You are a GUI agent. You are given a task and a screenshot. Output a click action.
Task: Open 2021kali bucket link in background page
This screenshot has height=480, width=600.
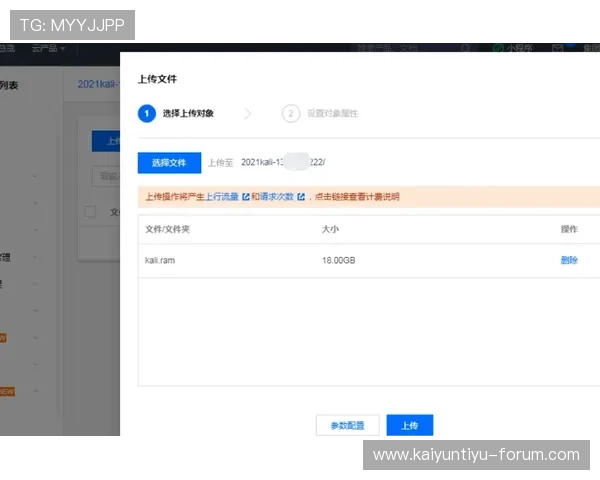(x=99, y=84)
